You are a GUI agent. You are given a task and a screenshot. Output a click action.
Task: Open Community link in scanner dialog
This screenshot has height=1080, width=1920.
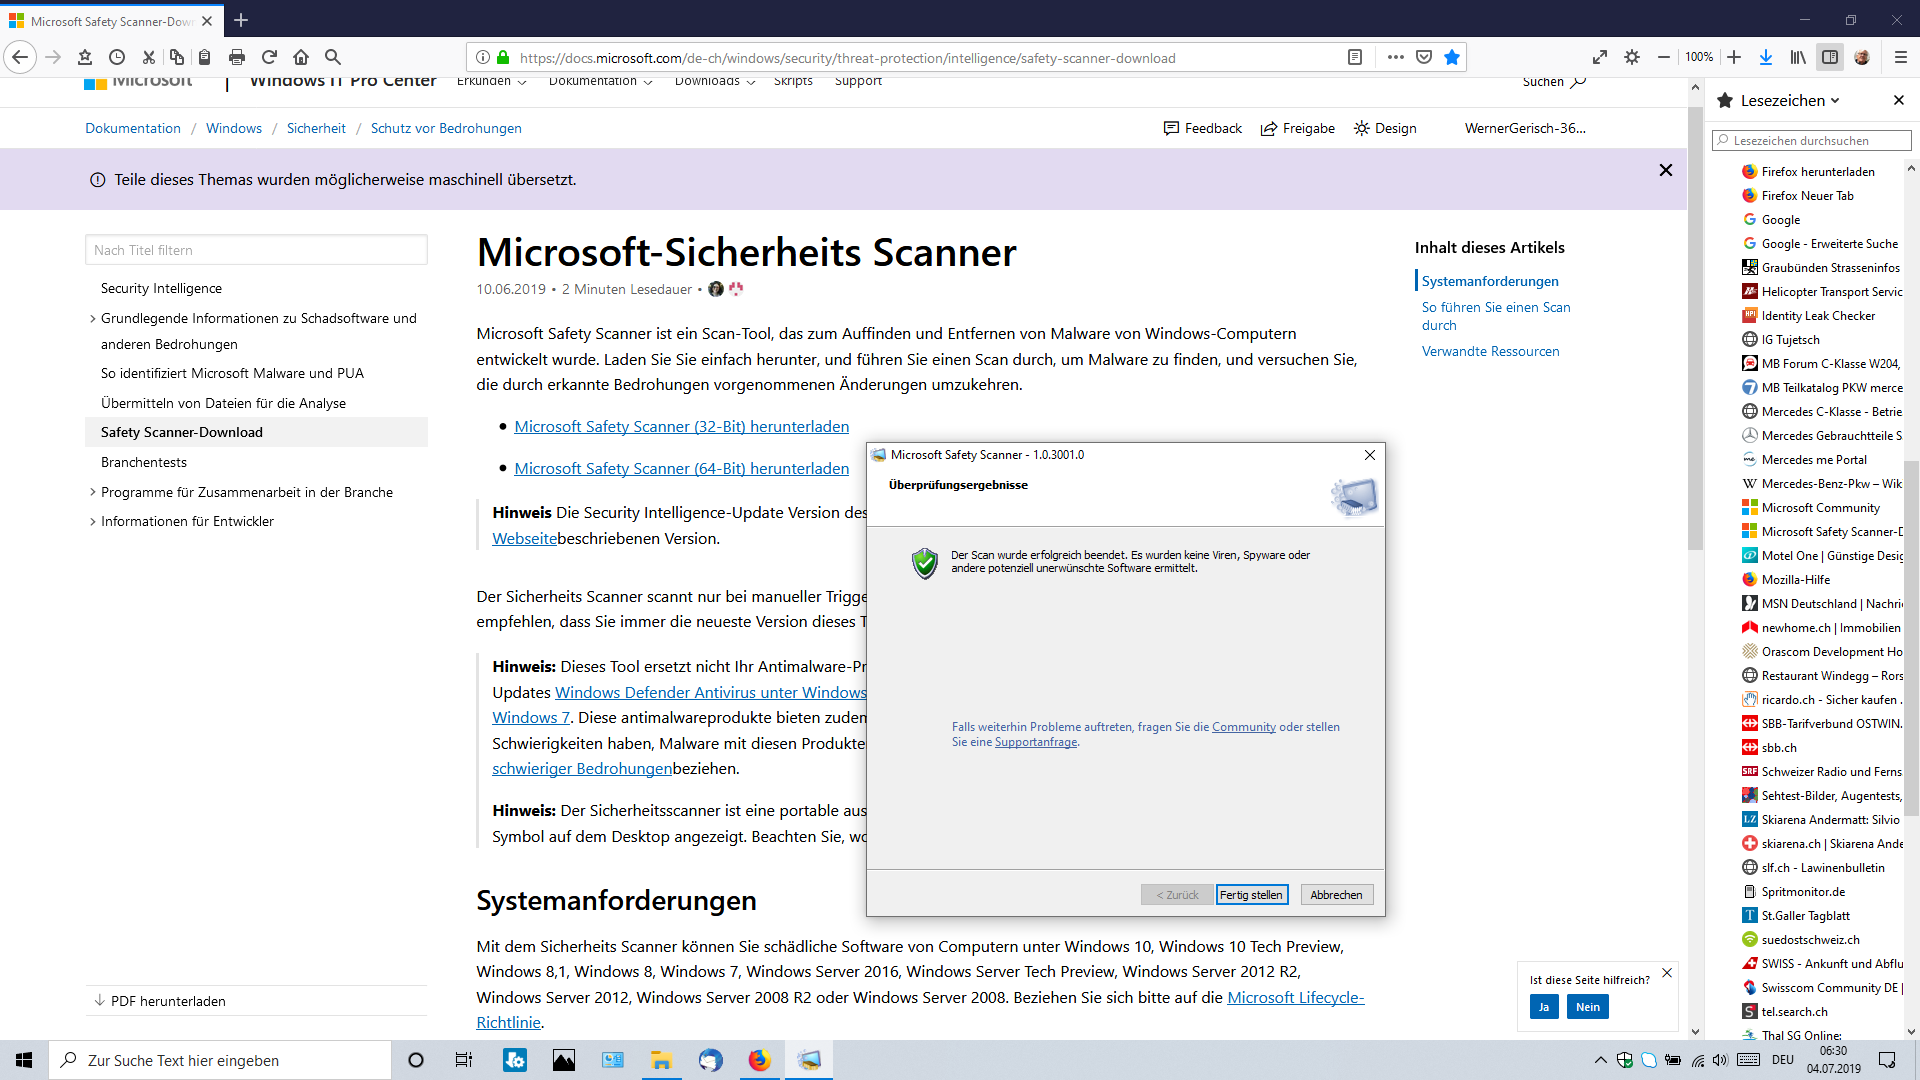(x=1243, y=727)
